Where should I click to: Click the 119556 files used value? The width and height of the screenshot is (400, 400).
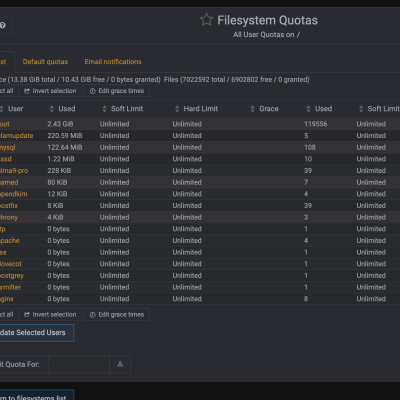click(315, 124)
